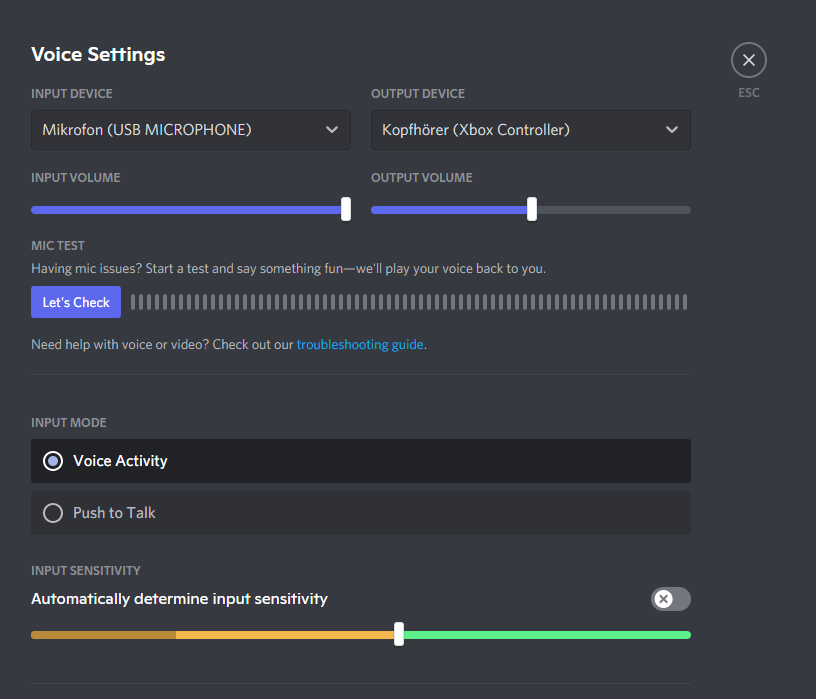Start mic test with Let's Check
Viewport: 816px width, 699px height.
pos(76,302)
